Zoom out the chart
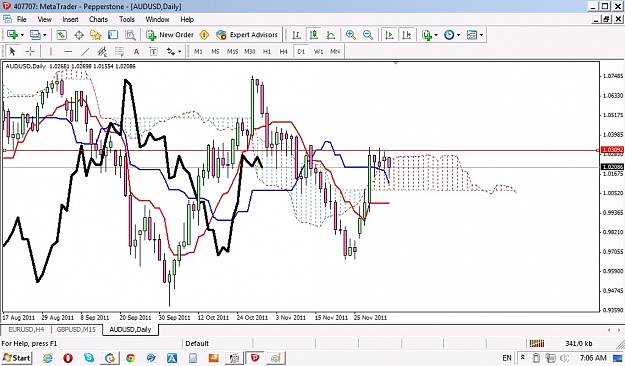Image resolution: width=625 pixels, height=366 pixels. coord(368,35)
